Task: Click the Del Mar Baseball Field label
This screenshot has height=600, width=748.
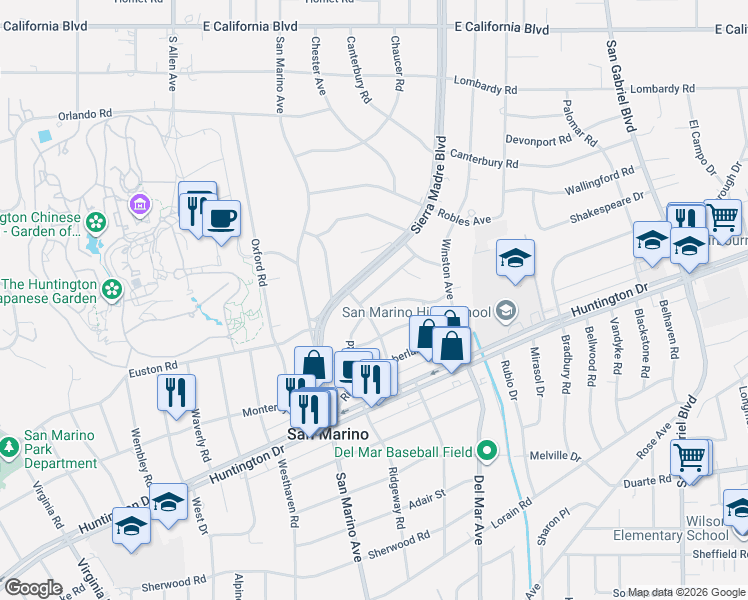Action: [403, 452]
